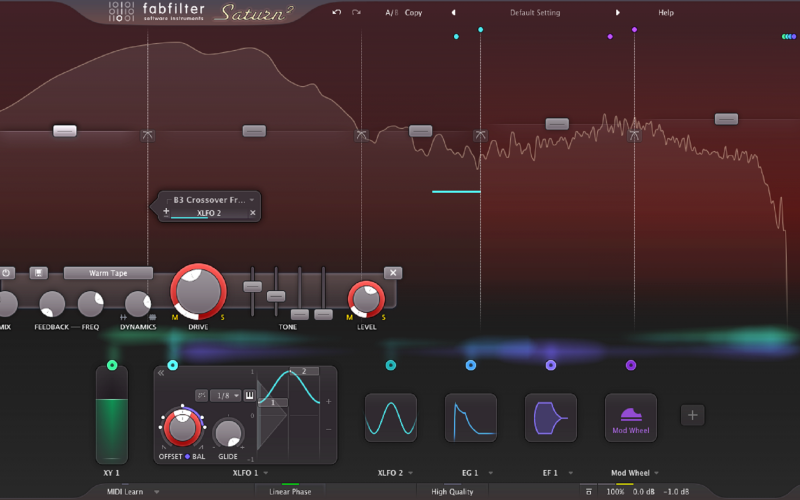This screenshot has height=500, width=800.
Task: Click the second TONE slider handle
Action: click(x=276, y=296)
